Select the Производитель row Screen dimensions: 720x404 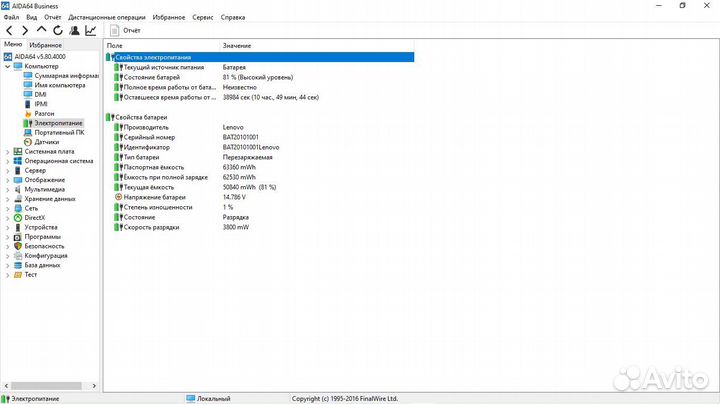[259, 127]
